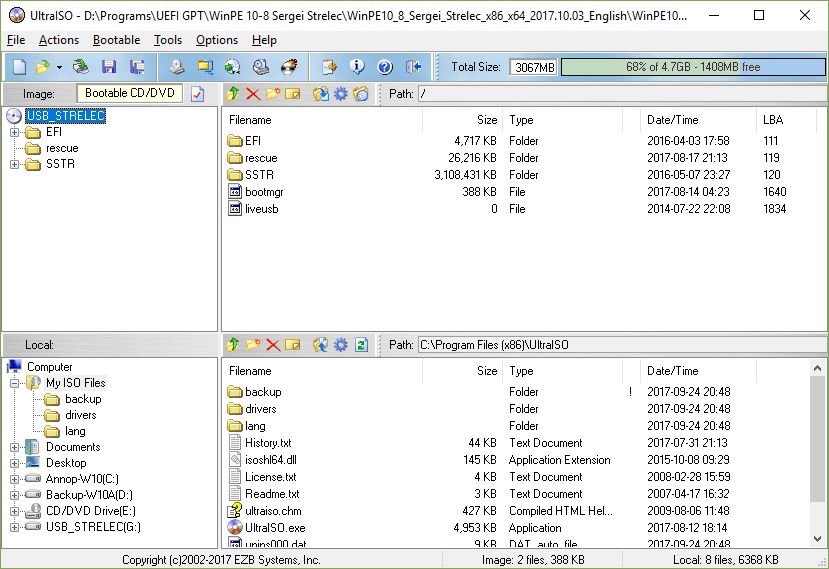Screen dimensions: 829x569
Task: Click the green Refresh icon in Local toolbar
Action: point(361,345)
